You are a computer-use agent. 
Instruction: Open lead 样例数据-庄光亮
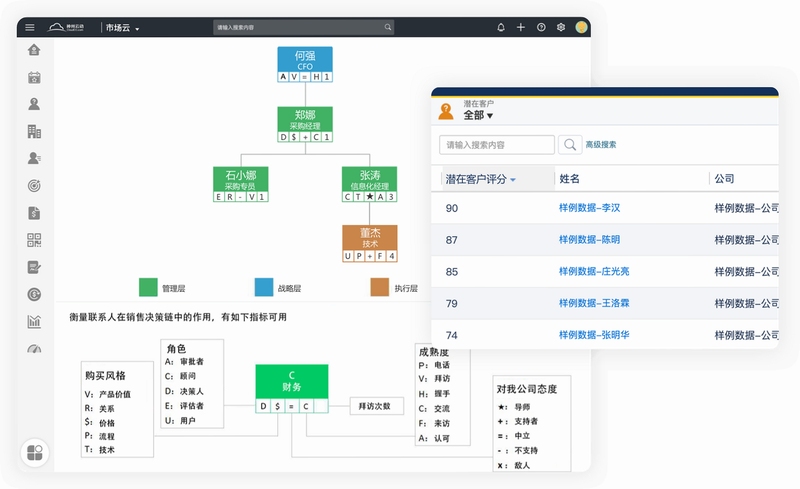pyautogui.click(x=594, y=272)
